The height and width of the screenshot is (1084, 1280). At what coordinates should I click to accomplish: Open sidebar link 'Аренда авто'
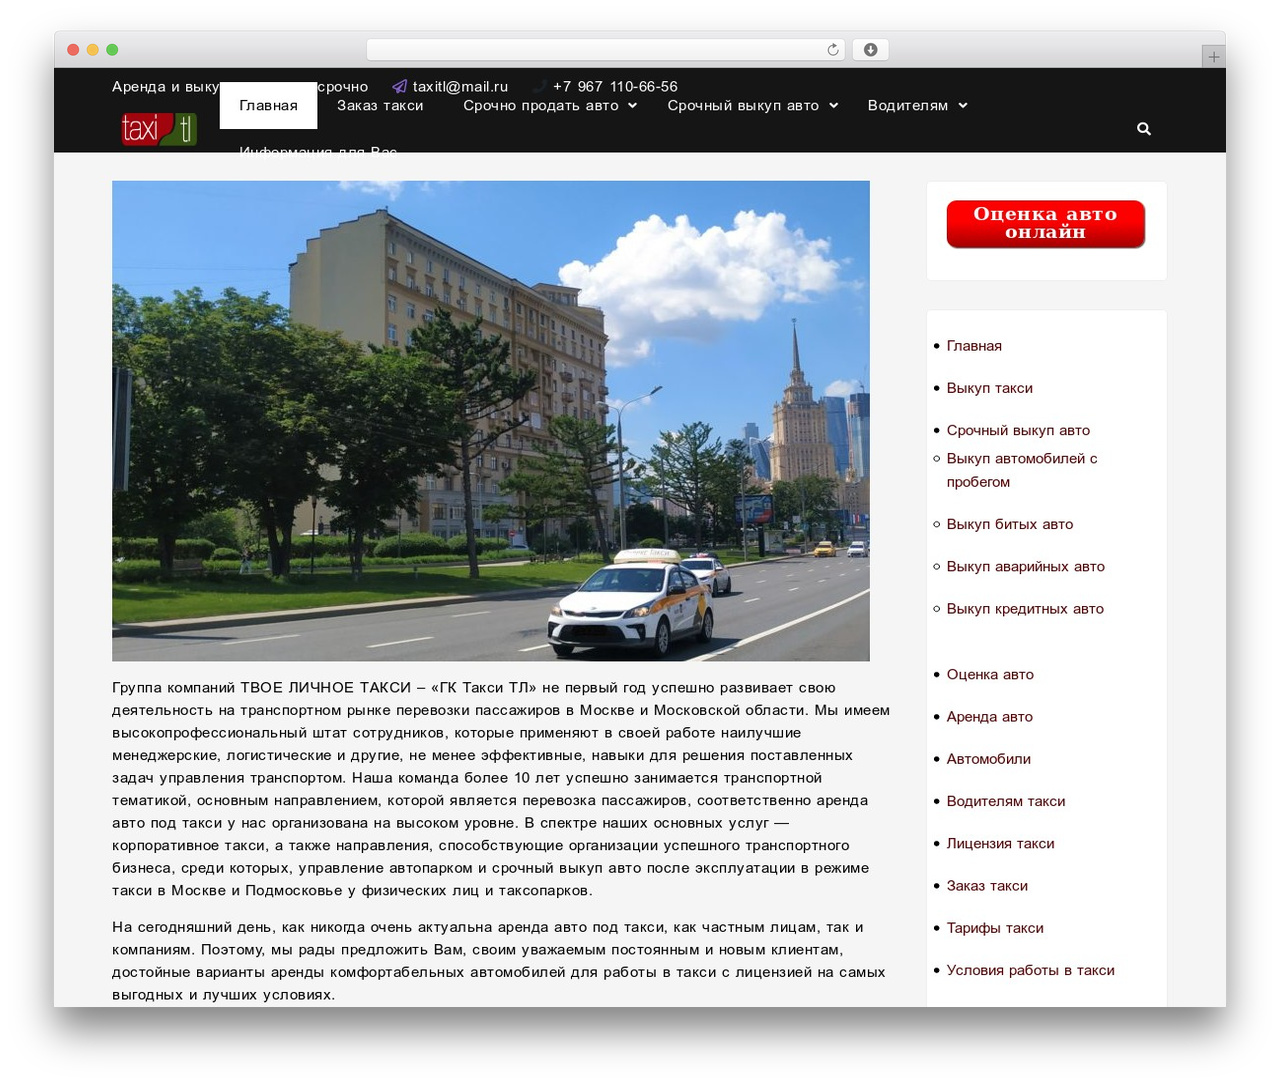990,716
